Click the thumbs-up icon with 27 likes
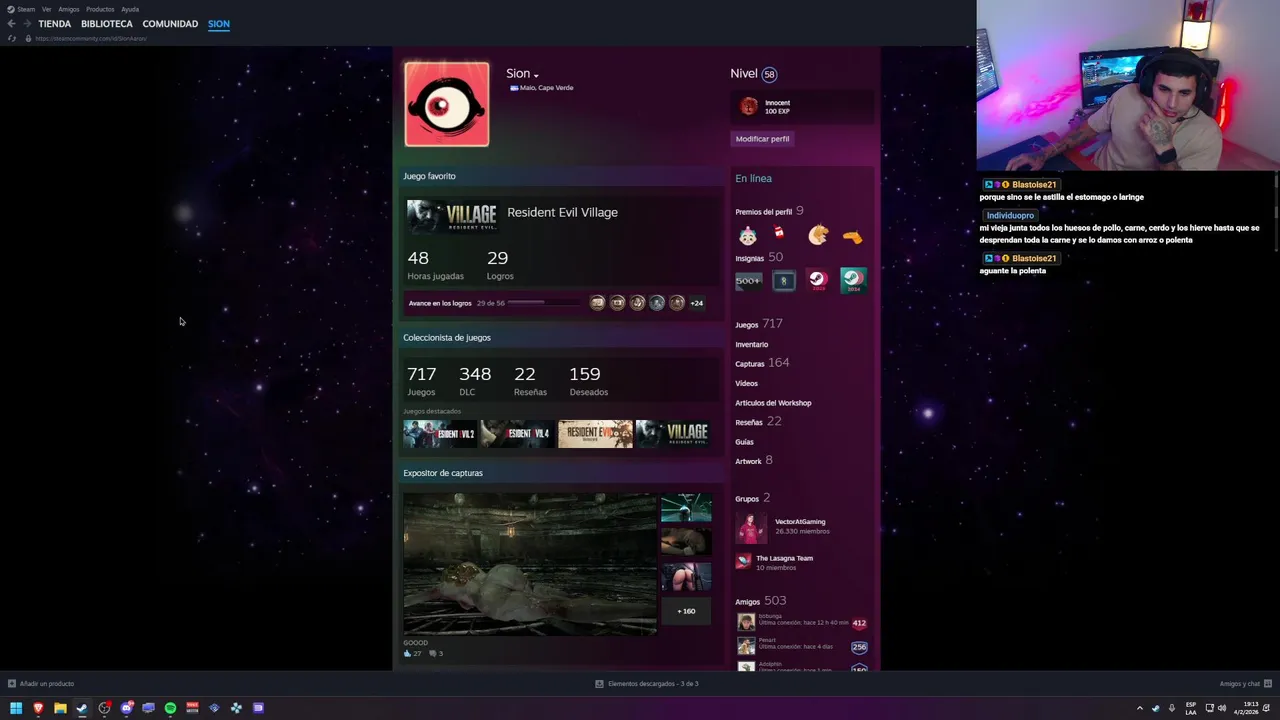Screen dimensions: 1280x720 [x=407, y=653]
